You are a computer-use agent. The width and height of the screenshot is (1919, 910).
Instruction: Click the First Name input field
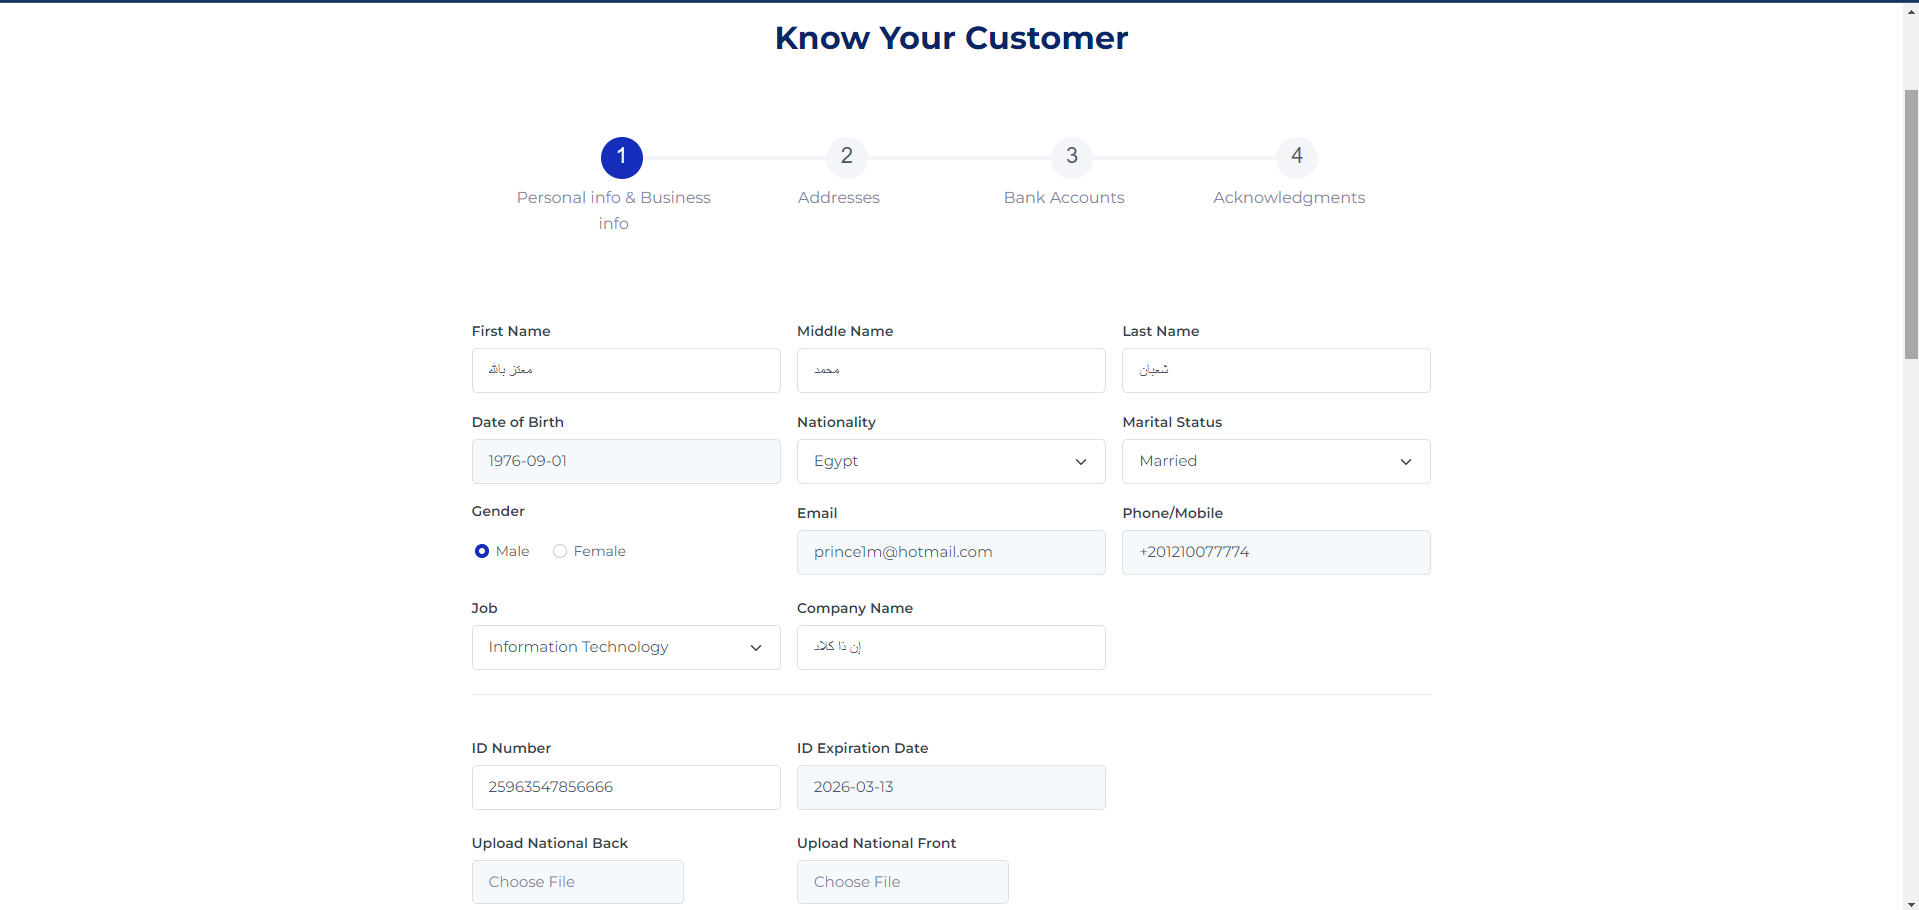[625, 370]
